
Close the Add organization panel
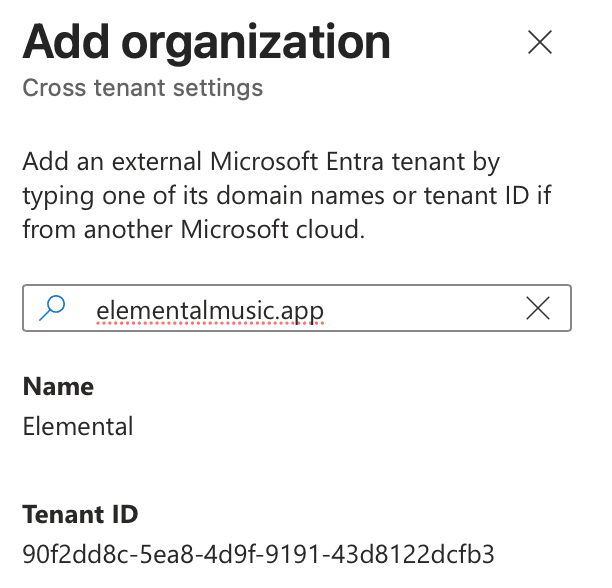coord(540,42)
